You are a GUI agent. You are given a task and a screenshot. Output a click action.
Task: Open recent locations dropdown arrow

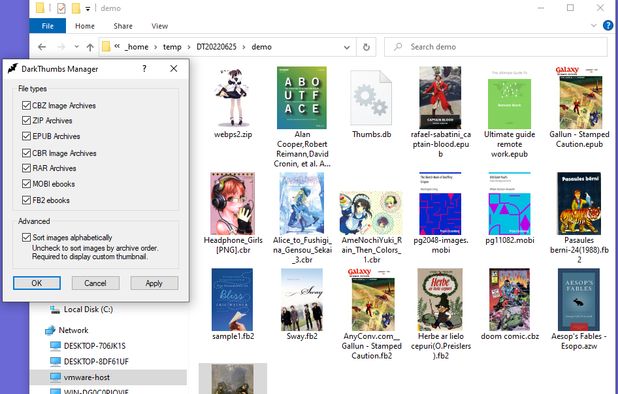76,47
